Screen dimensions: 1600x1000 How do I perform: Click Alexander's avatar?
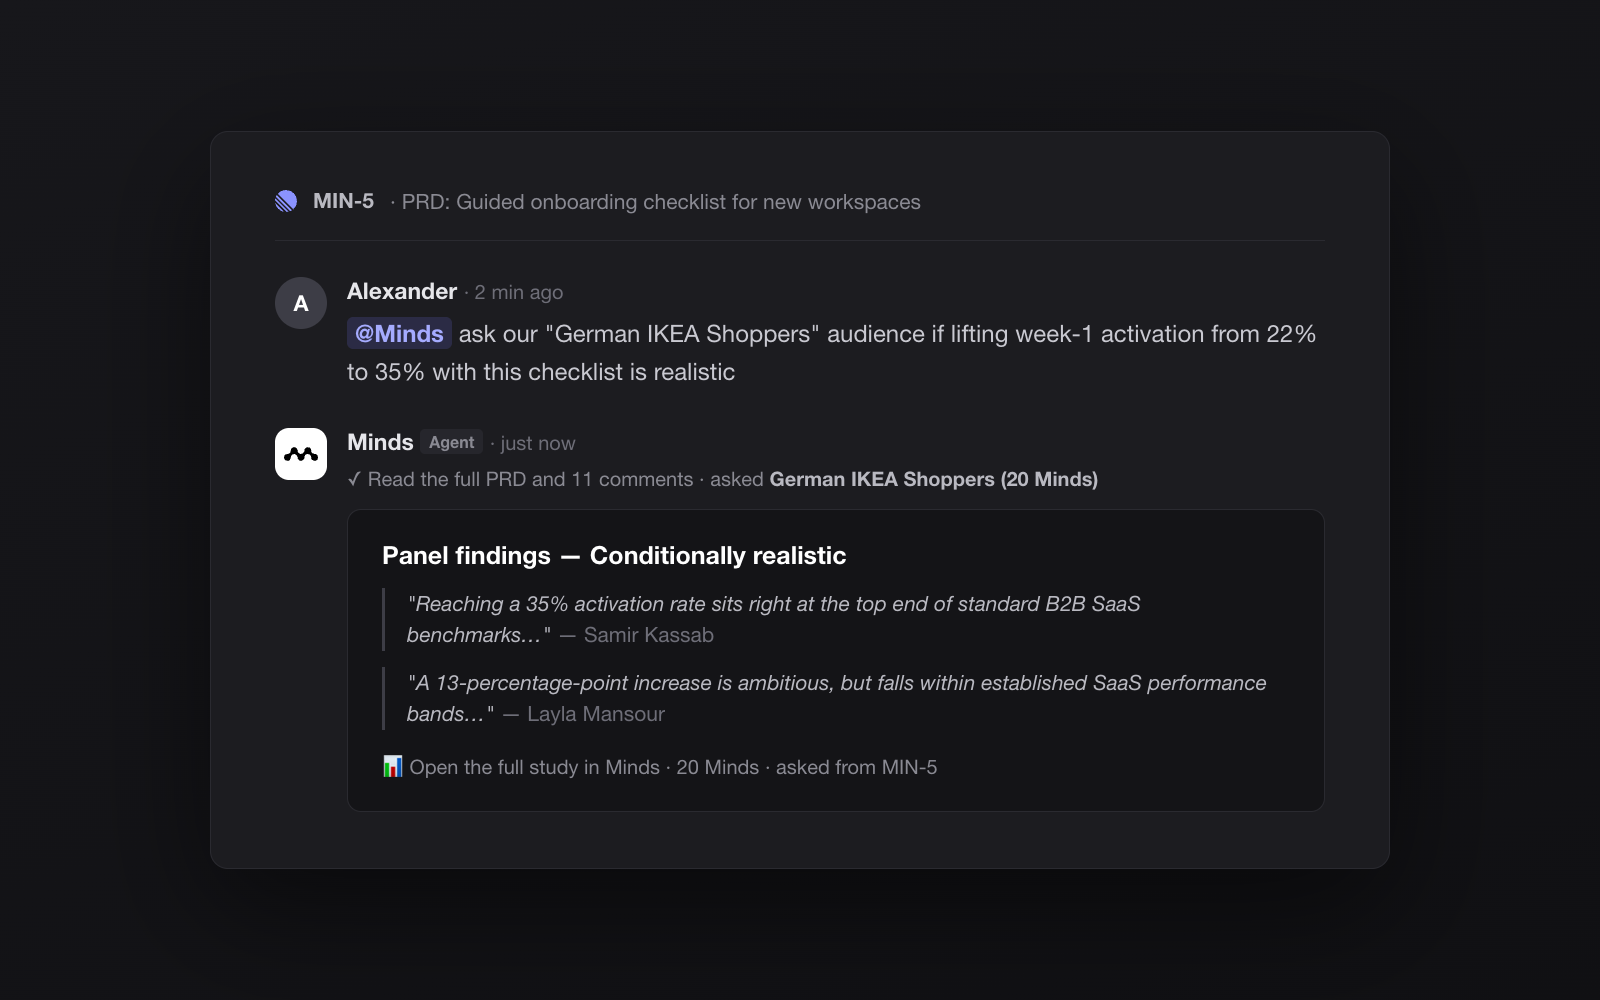[301, 303]
